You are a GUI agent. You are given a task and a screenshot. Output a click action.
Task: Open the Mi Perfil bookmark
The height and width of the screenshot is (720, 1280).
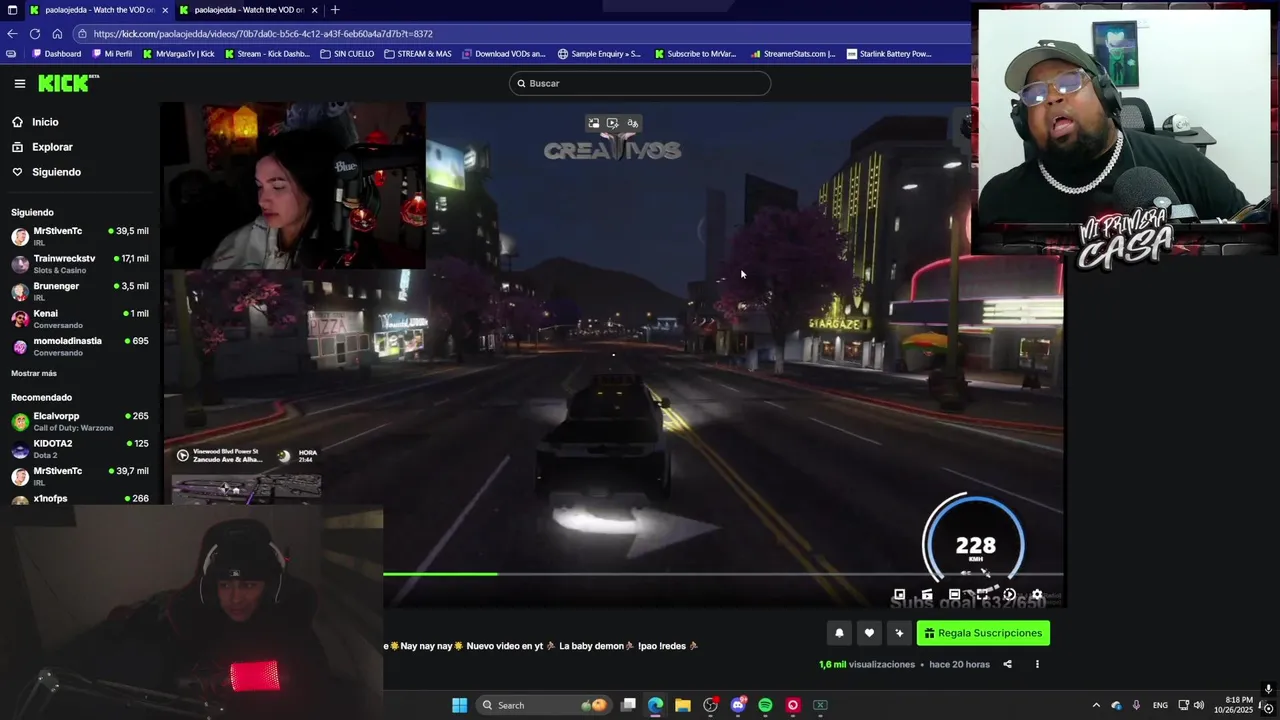click(112, 54)
